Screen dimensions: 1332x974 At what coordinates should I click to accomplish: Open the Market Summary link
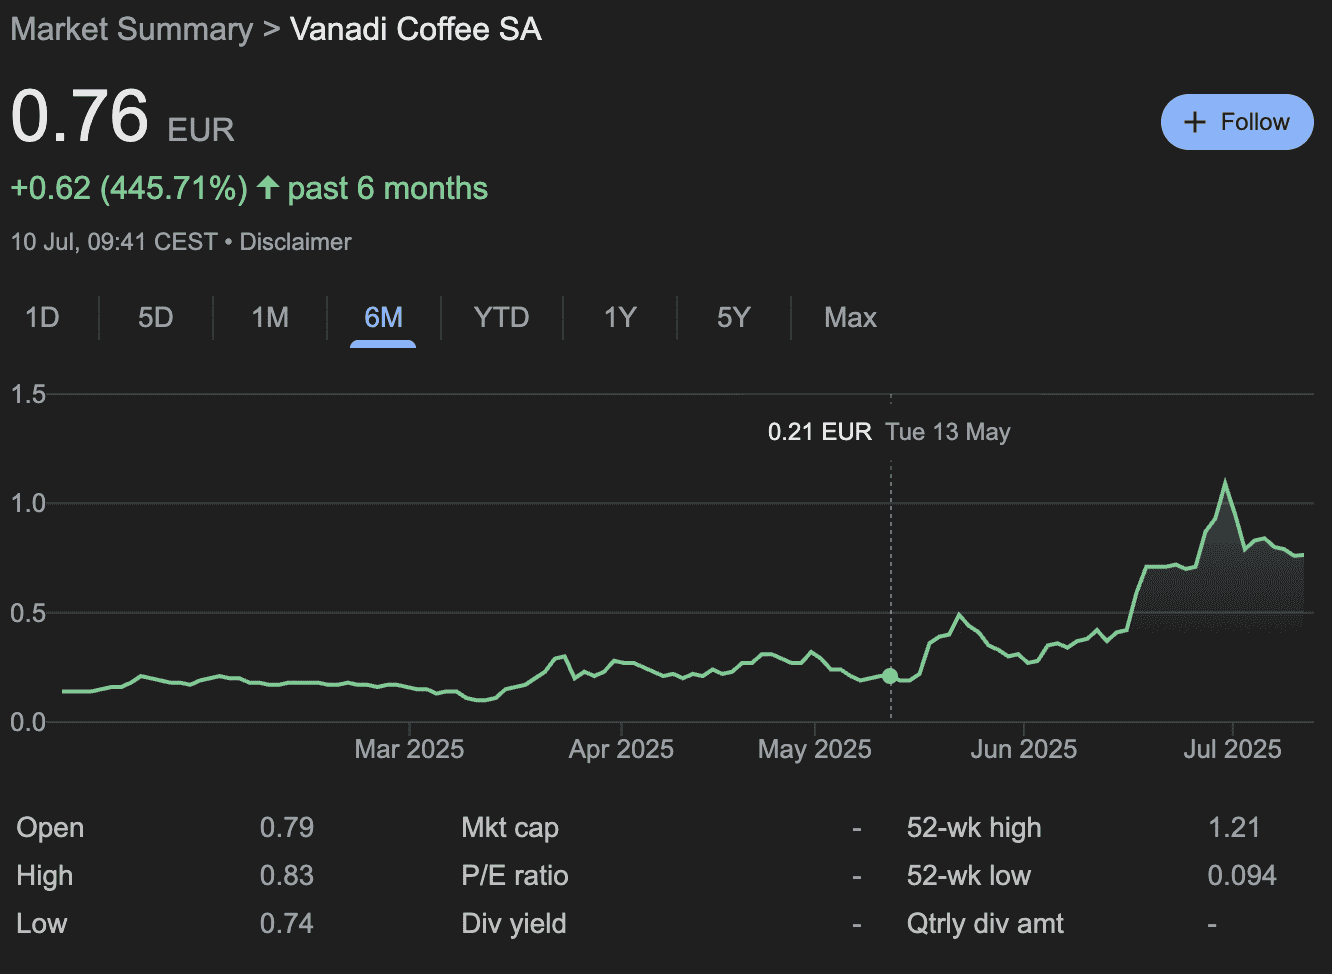pyautogui.click(x=131, y=29)
